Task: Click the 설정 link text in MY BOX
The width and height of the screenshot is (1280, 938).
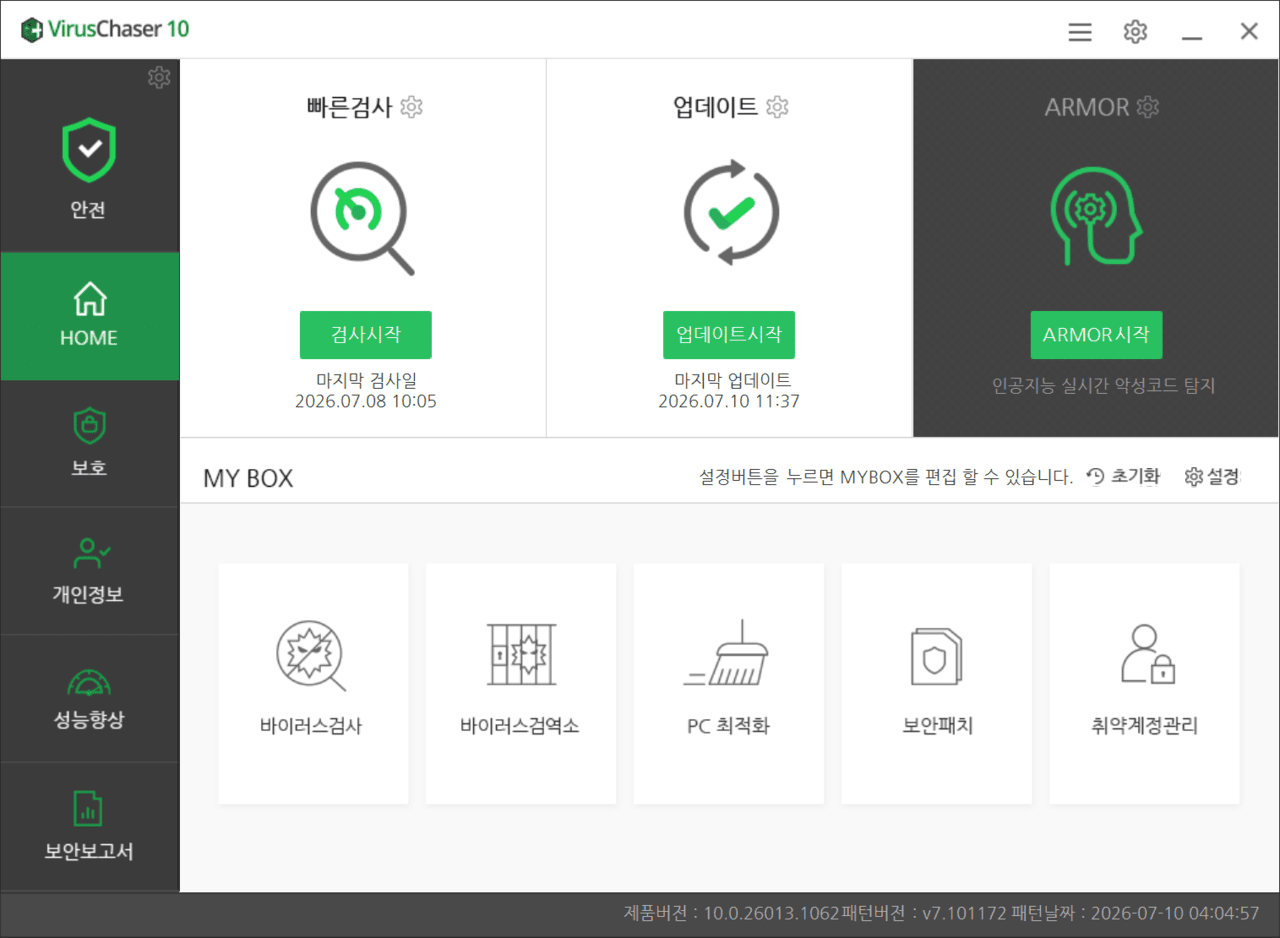Action: tap(1223, 477)
